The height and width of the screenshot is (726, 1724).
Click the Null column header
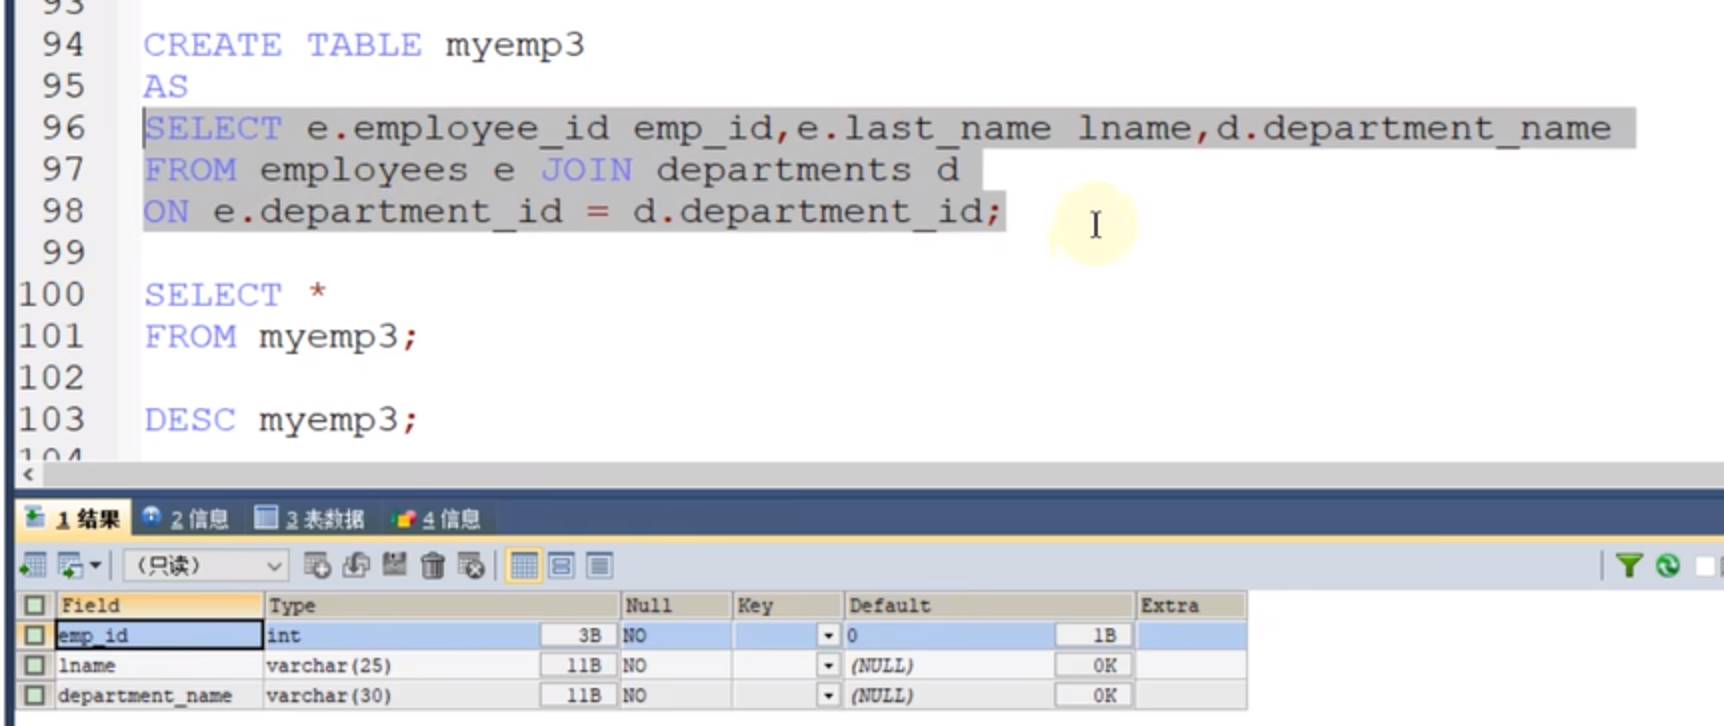tap(676, 605)
